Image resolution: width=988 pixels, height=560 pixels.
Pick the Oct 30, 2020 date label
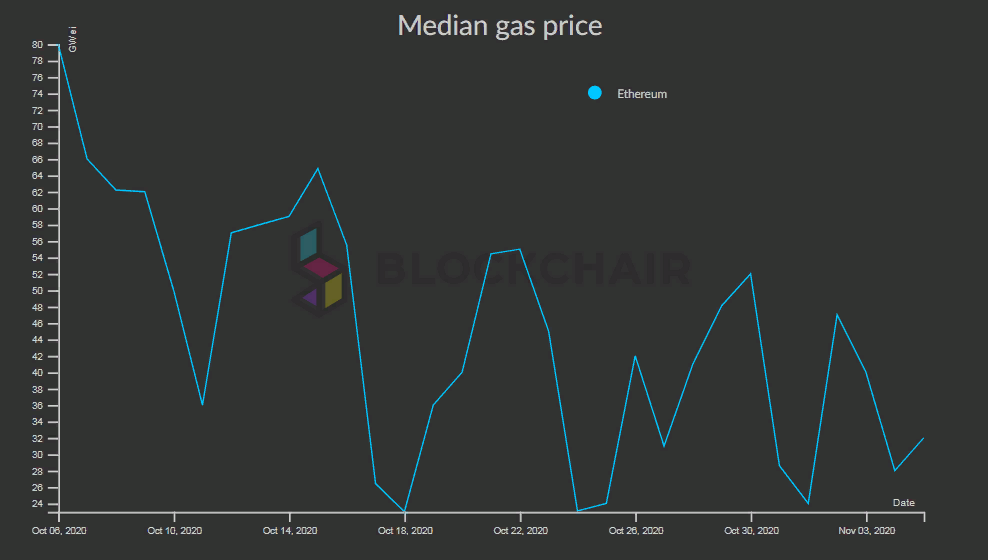pyautogui.click(x=751, y=531)
